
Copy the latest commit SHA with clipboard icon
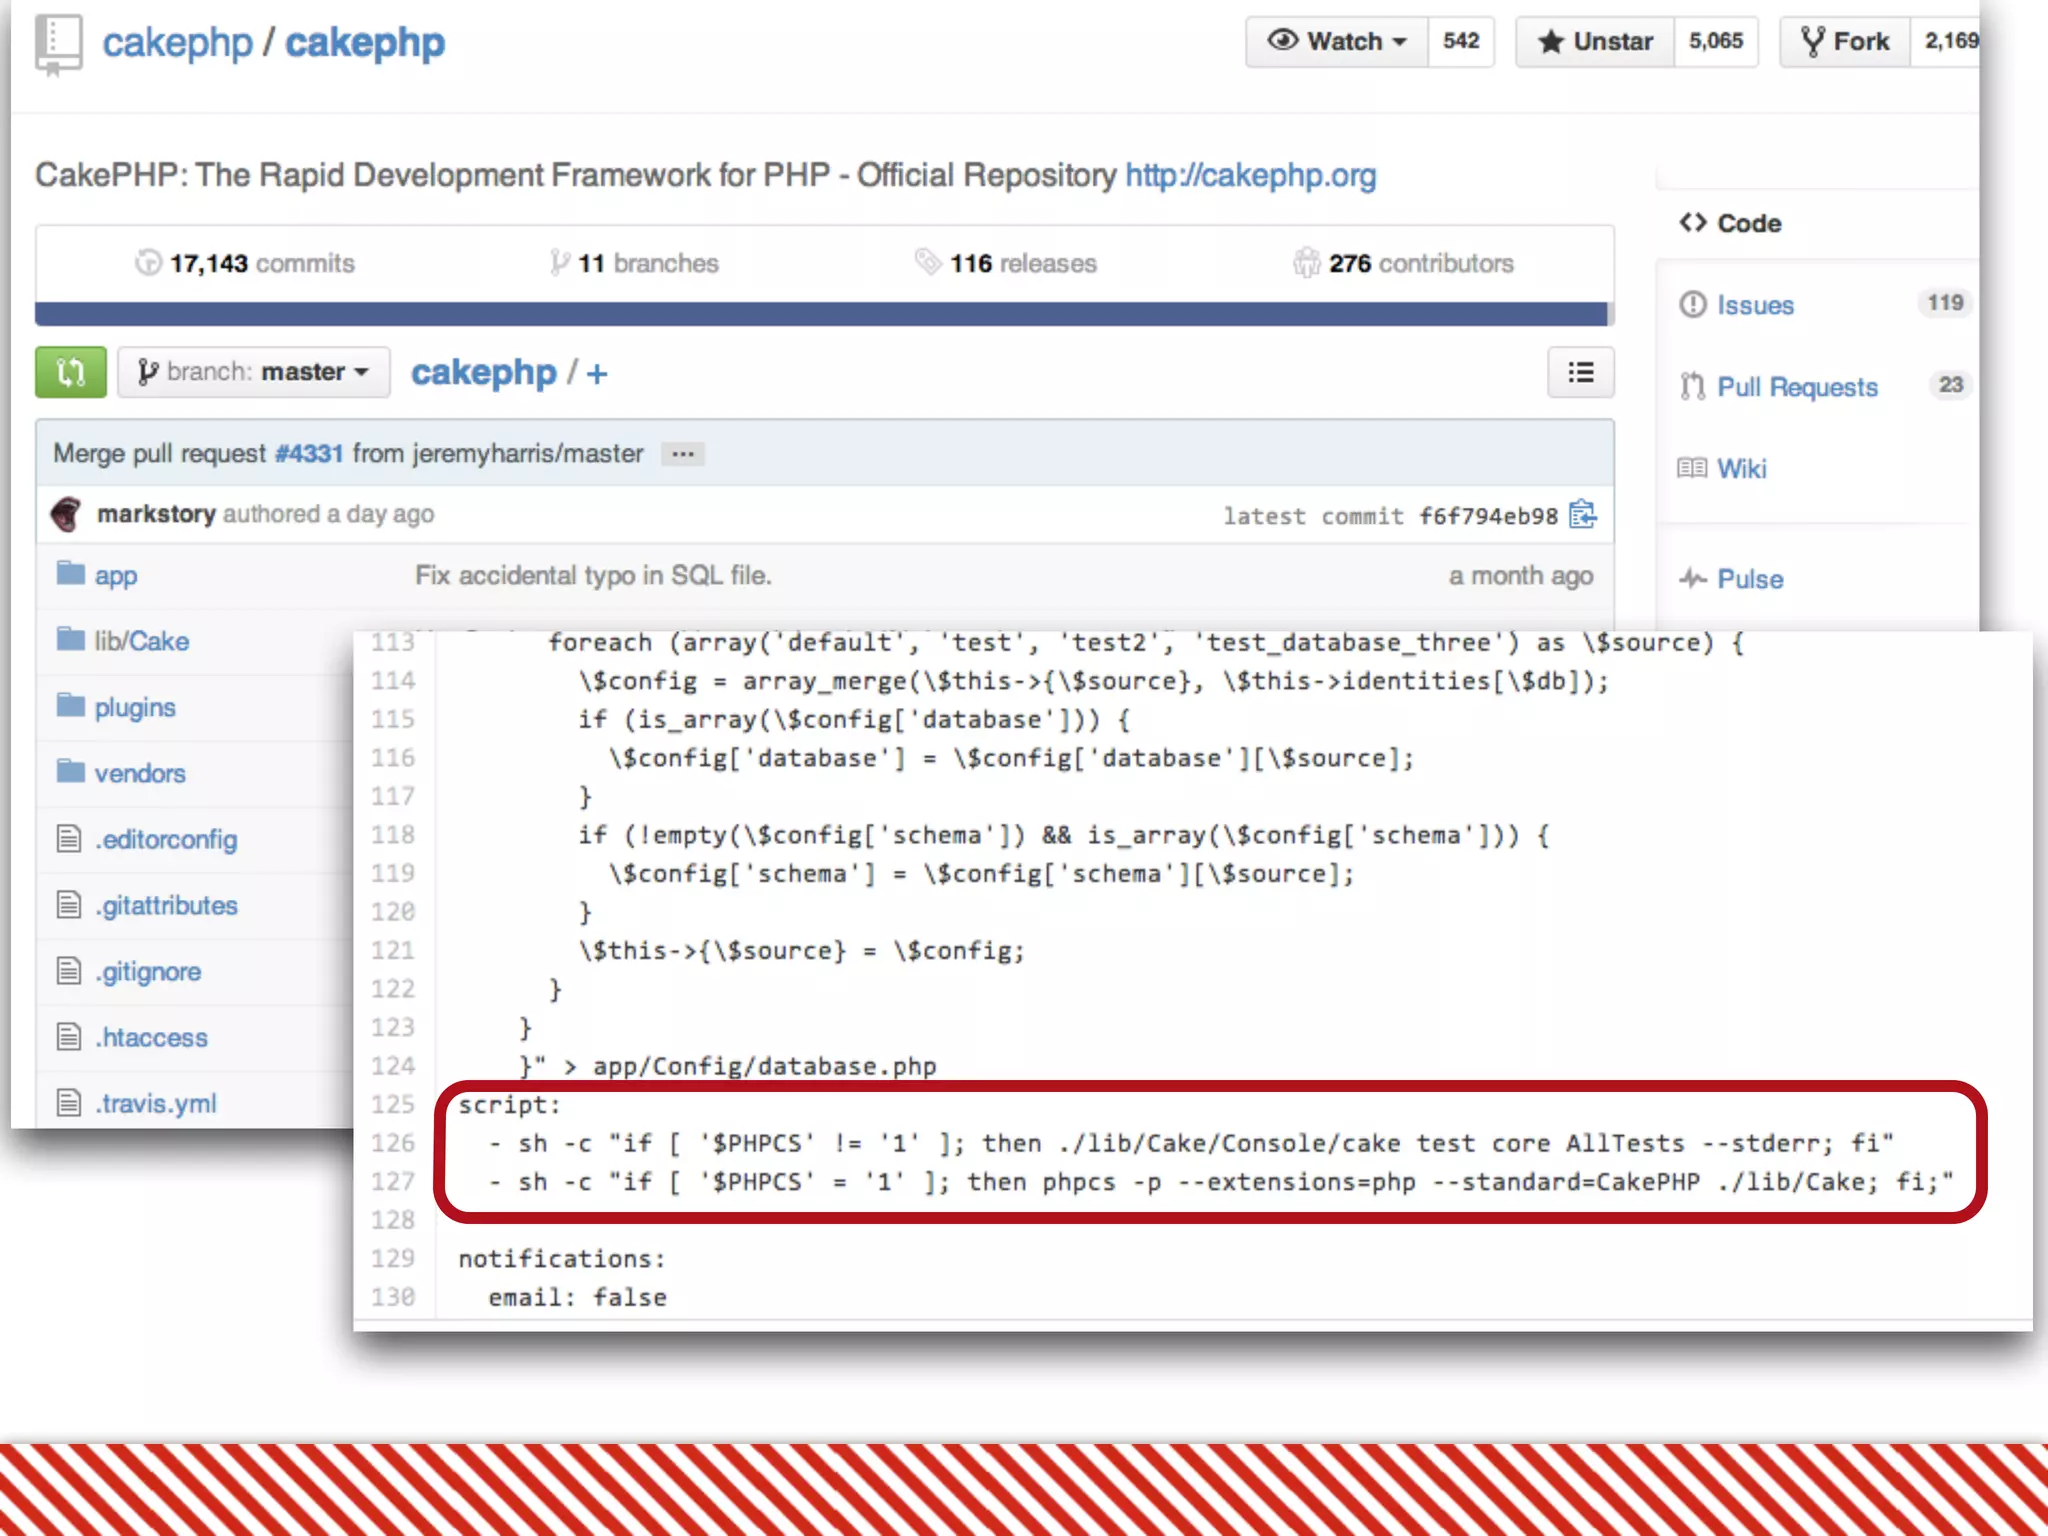pyautogui.click(x=1582, y=514)
